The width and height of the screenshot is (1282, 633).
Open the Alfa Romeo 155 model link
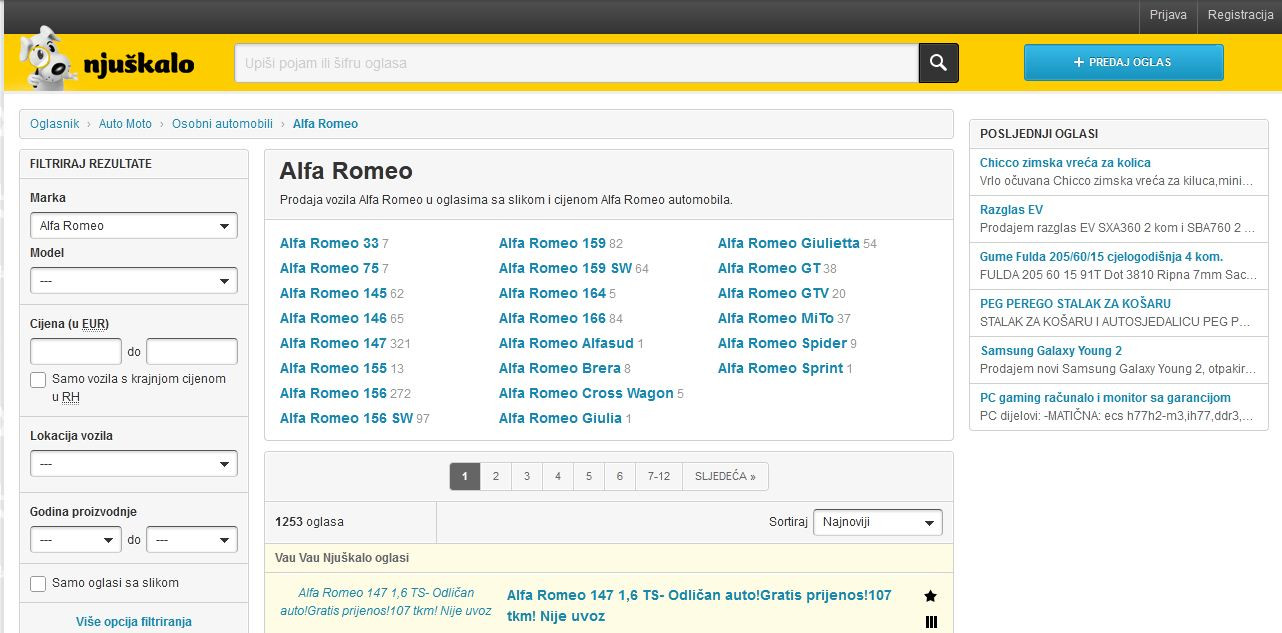333,368
